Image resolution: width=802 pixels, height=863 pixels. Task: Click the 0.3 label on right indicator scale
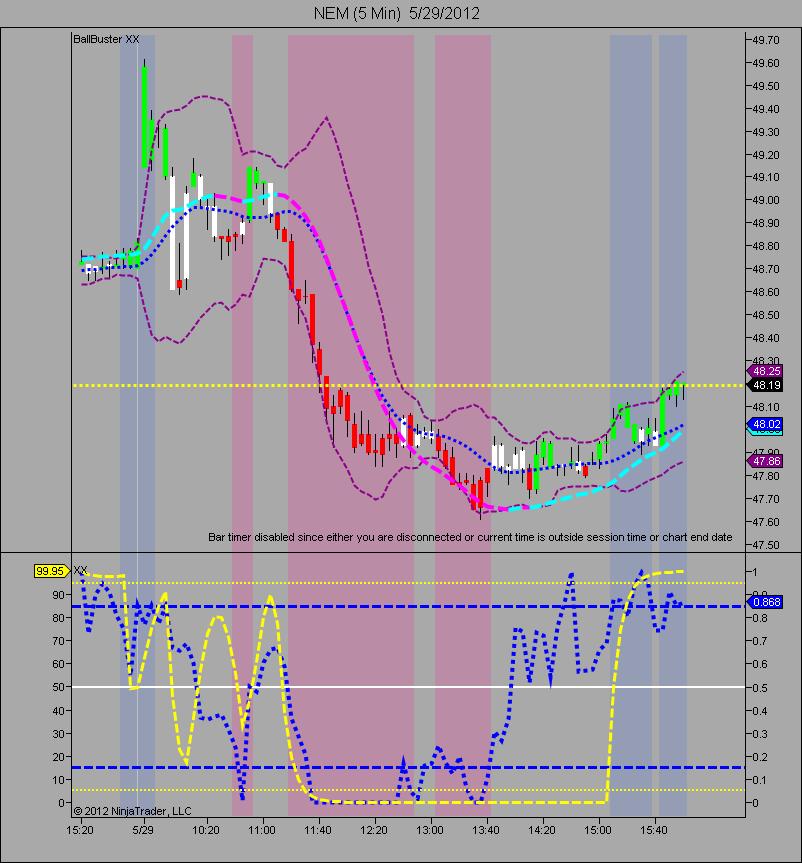[759, 734]
